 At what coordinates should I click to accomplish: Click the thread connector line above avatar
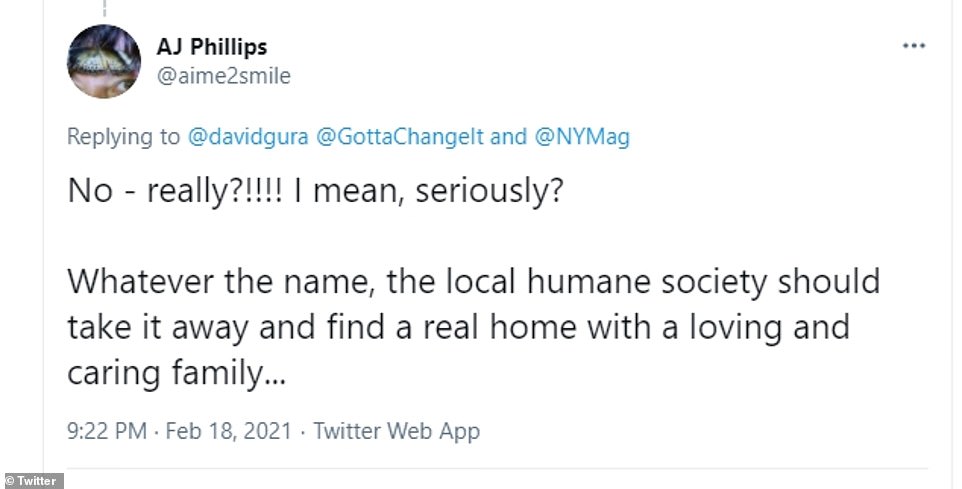104,8
